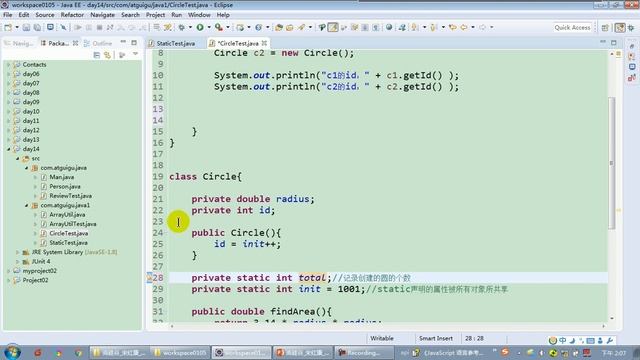This screenshot has width=640, height=360.
Task: Close the CircleTest.java editor tab
Action: click(x=264, y=43)
